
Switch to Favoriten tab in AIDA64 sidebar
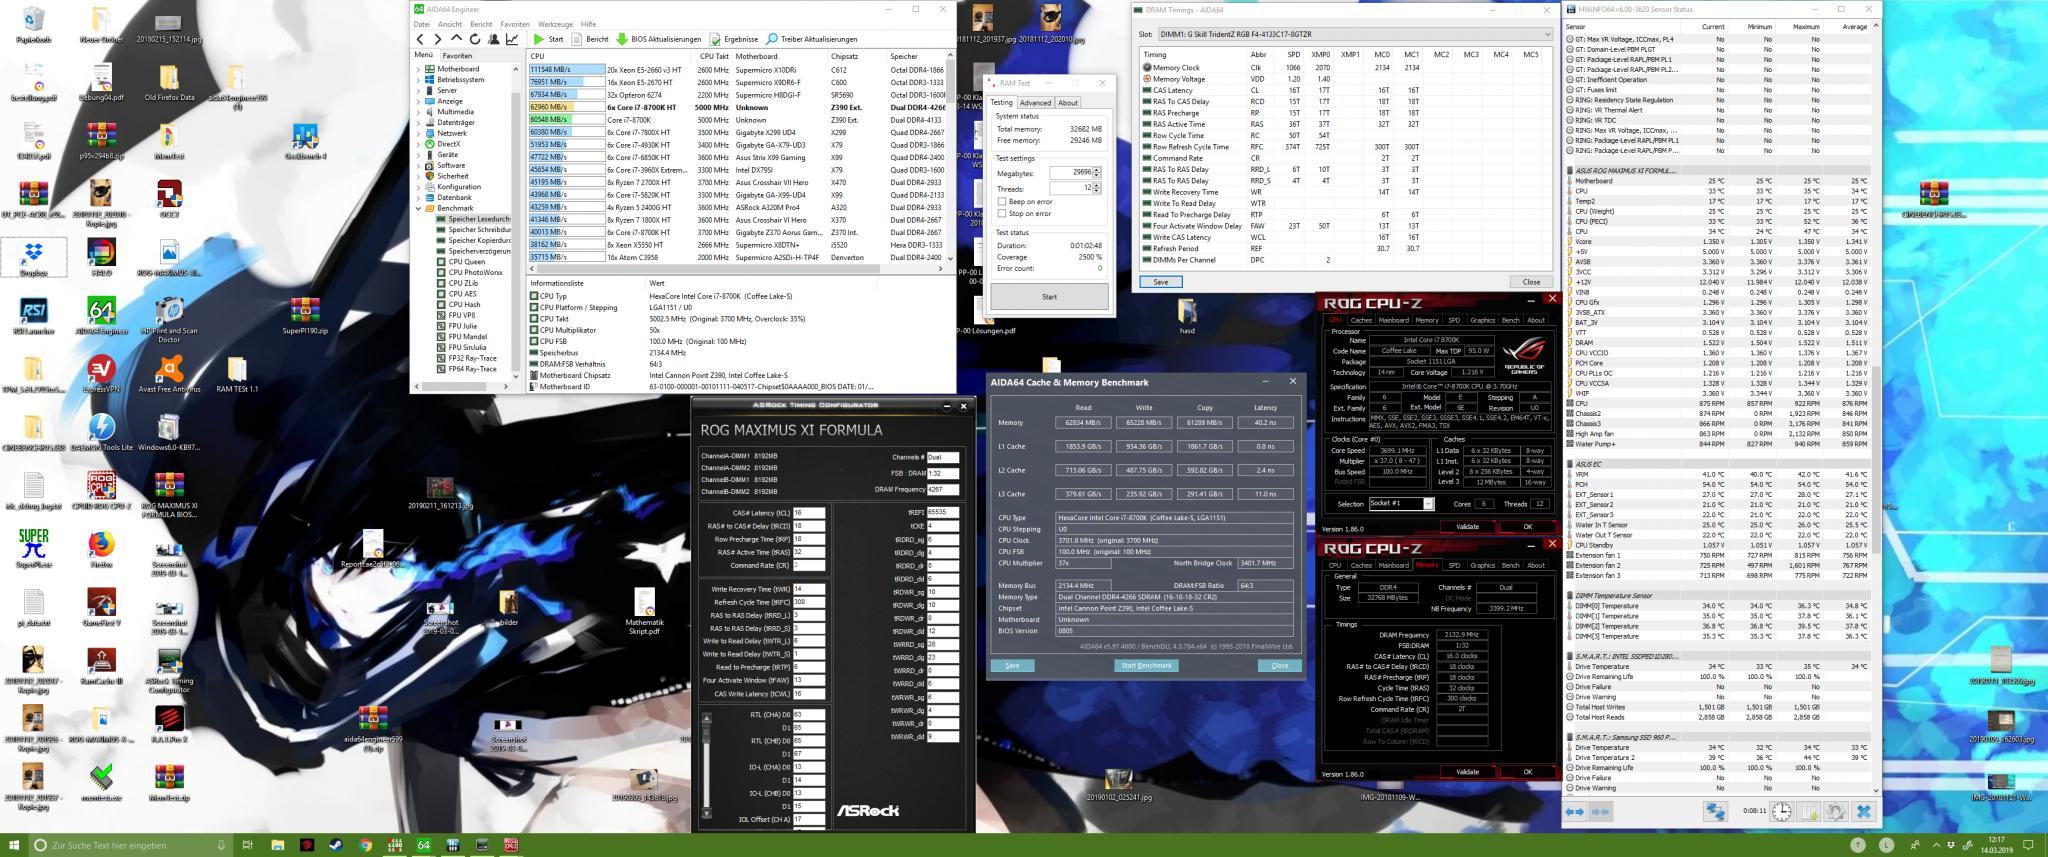(x=457, y=55)
